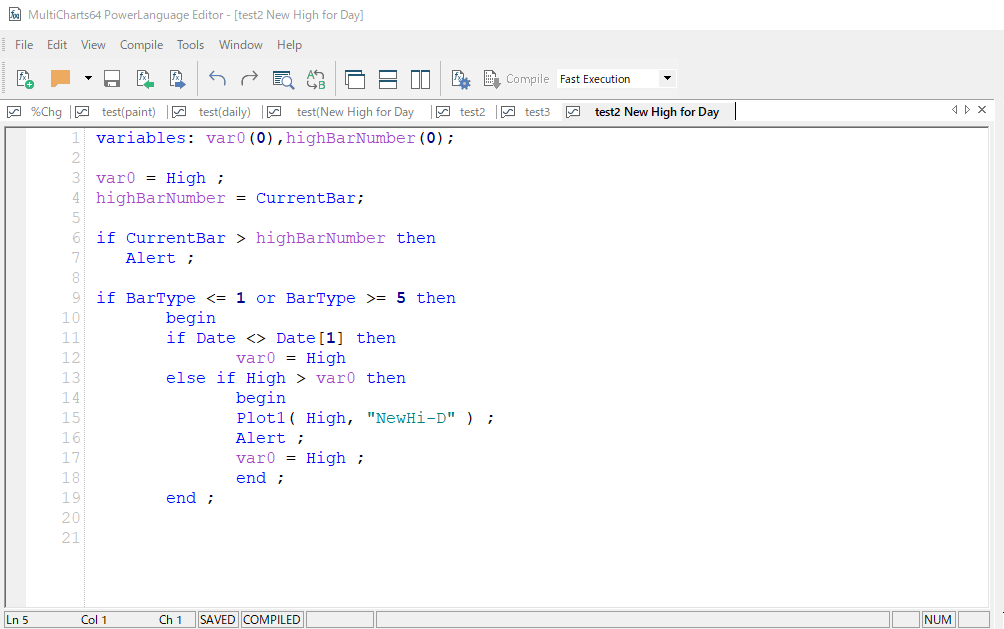
Task: Click line number 6 in the gutter
Action: (76, 238)
